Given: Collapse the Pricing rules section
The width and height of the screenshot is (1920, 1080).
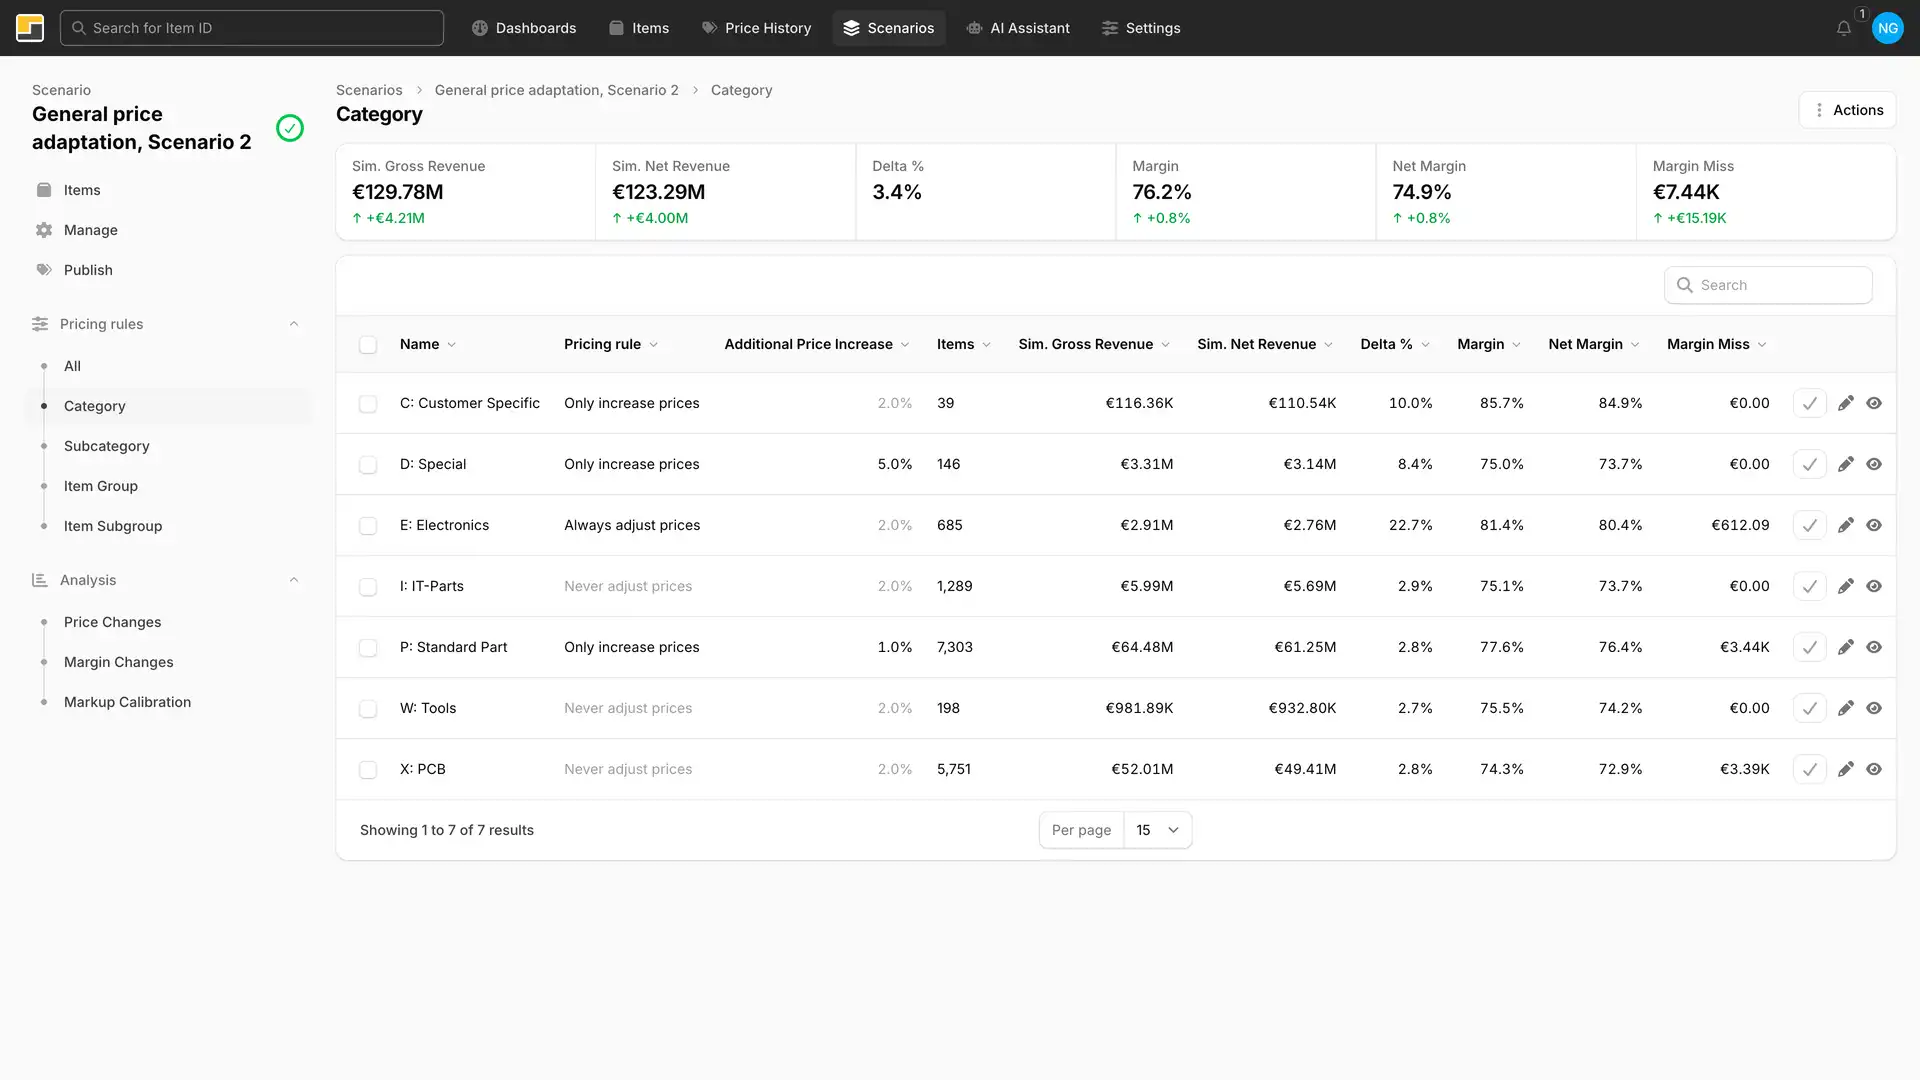Looking at the screenshot, I should click(294, 324).
